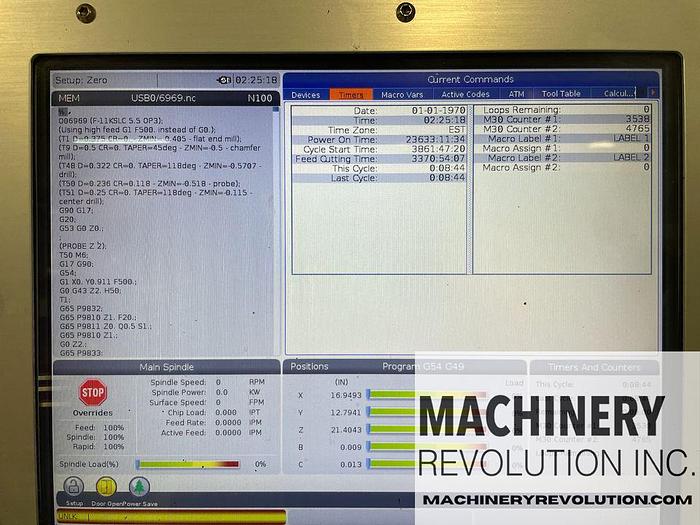Open the Devices tab
Screen dimensions: 700x525
(x=306, y=95)
